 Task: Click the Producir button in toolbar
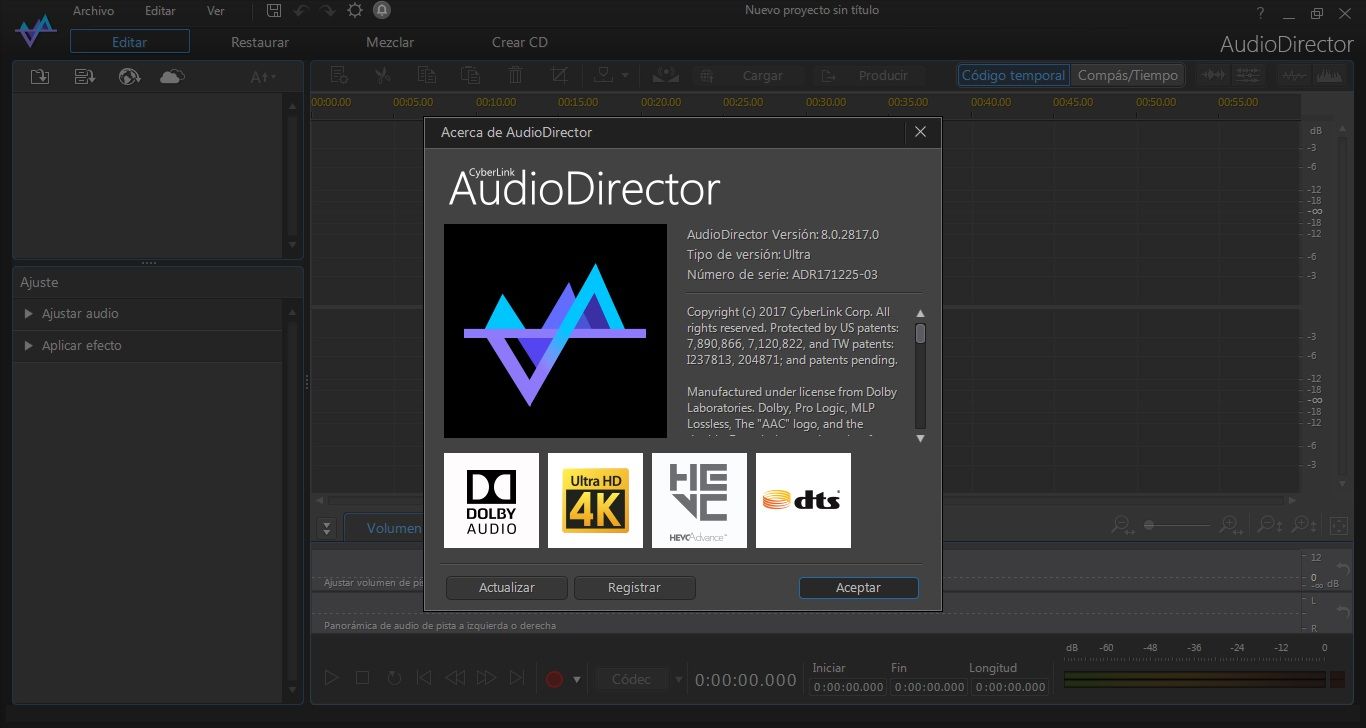click(871, 75)
